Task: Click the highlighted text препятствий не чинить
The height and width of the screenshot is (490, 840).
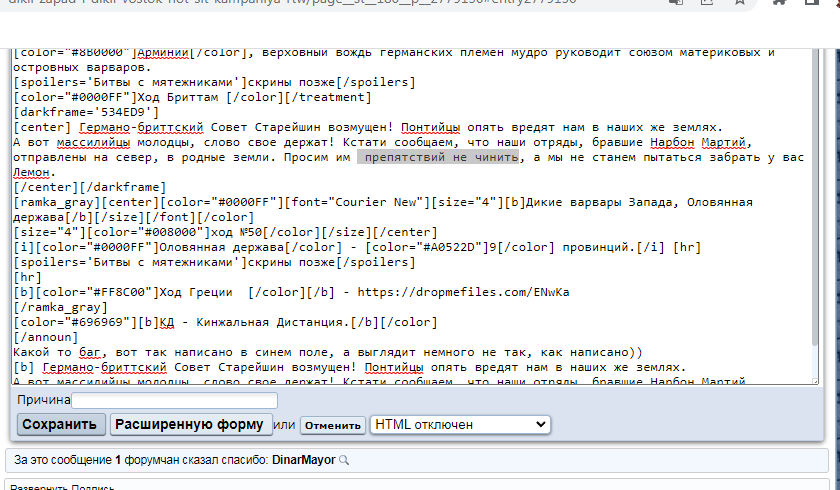Action: click(438, 157)
